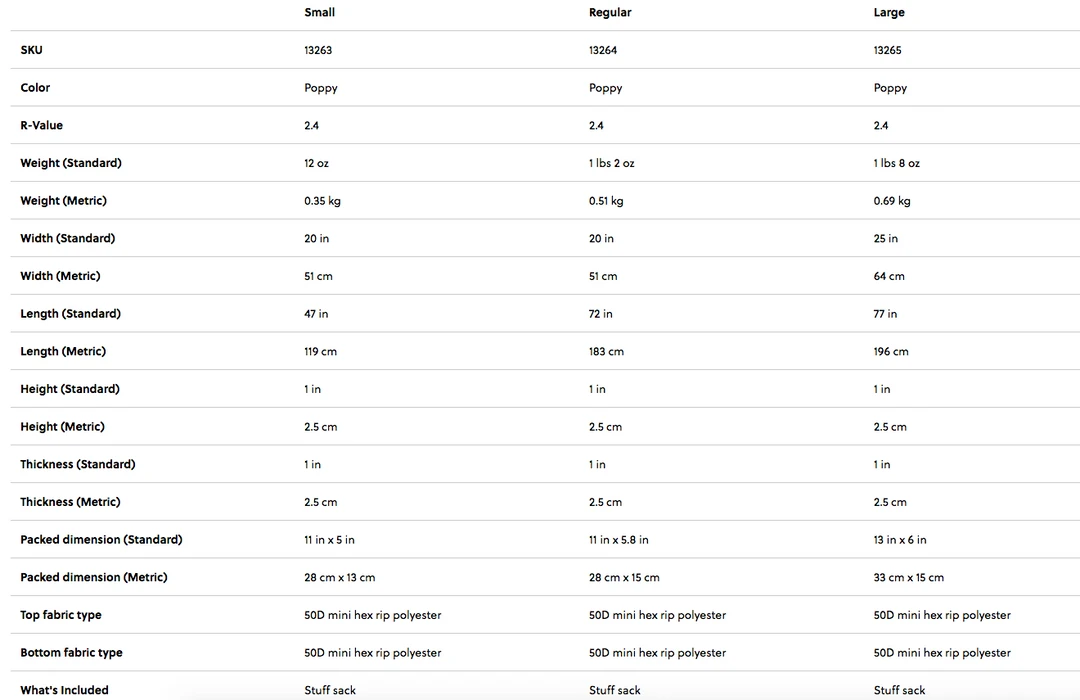
Task: Click the 1 lbs 8 oz value
Action: [896, 163]
